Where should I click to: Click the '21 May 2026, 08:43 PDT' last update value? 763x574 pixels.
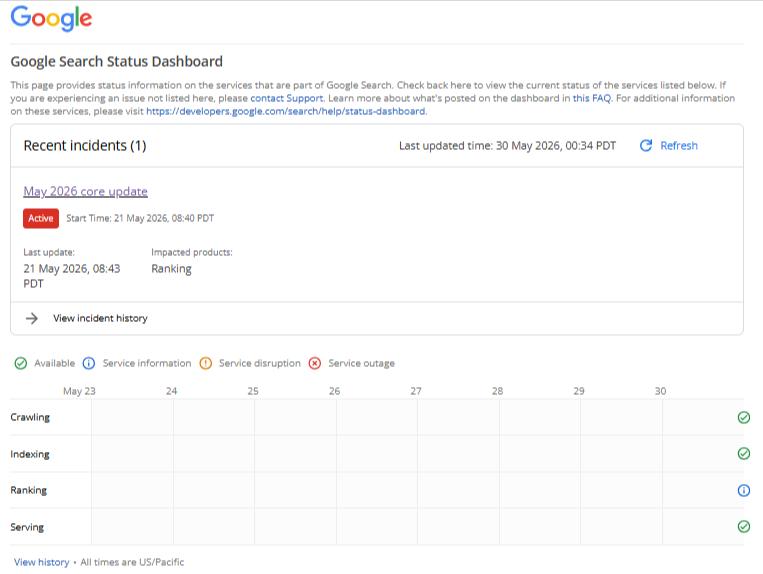coord(72,276)
